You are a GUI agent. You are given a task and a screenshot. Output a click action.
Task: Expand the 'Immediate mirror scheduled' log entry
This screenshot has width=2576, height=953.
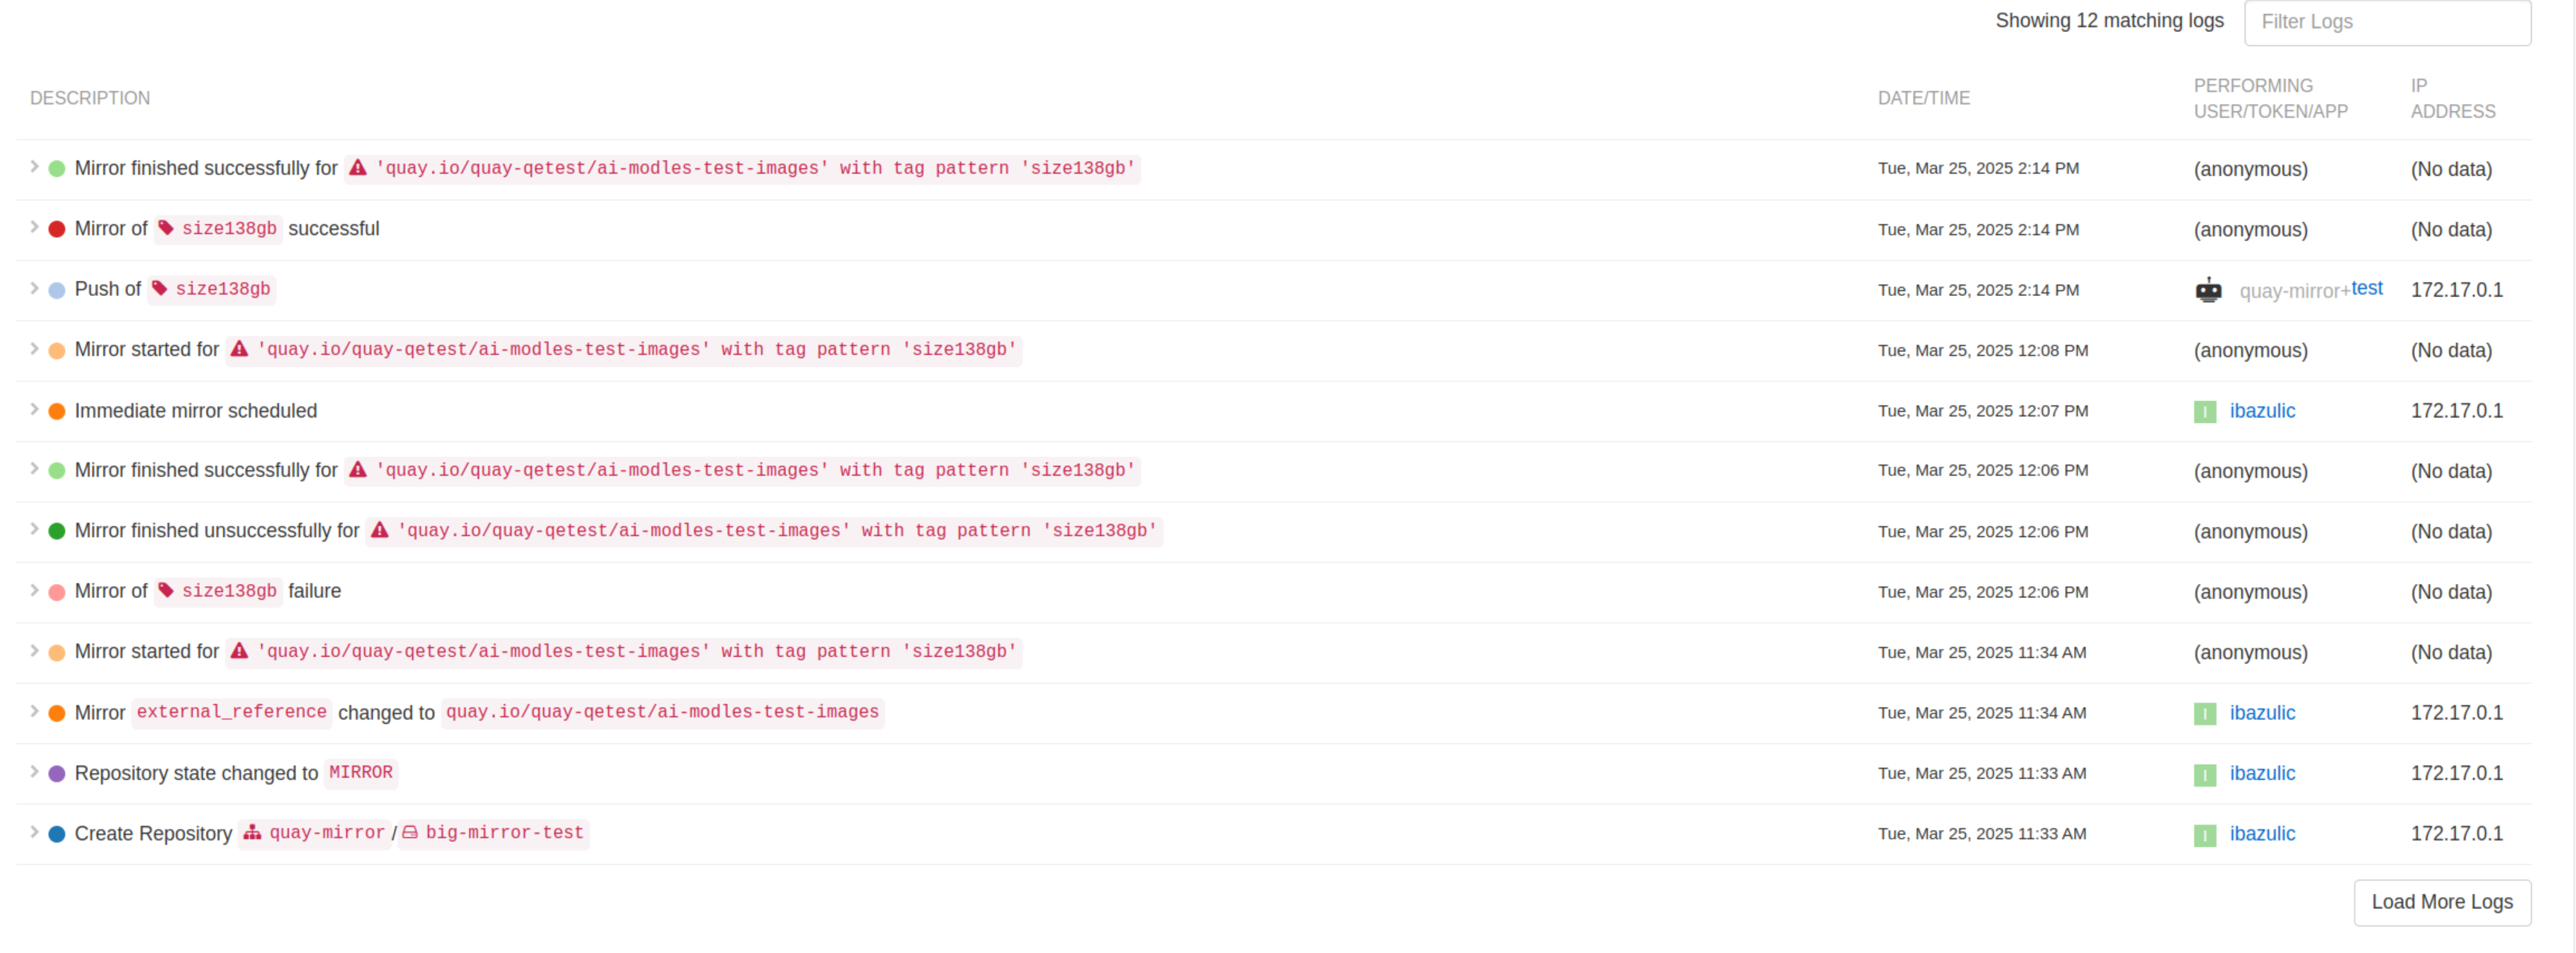pos(34,409)
